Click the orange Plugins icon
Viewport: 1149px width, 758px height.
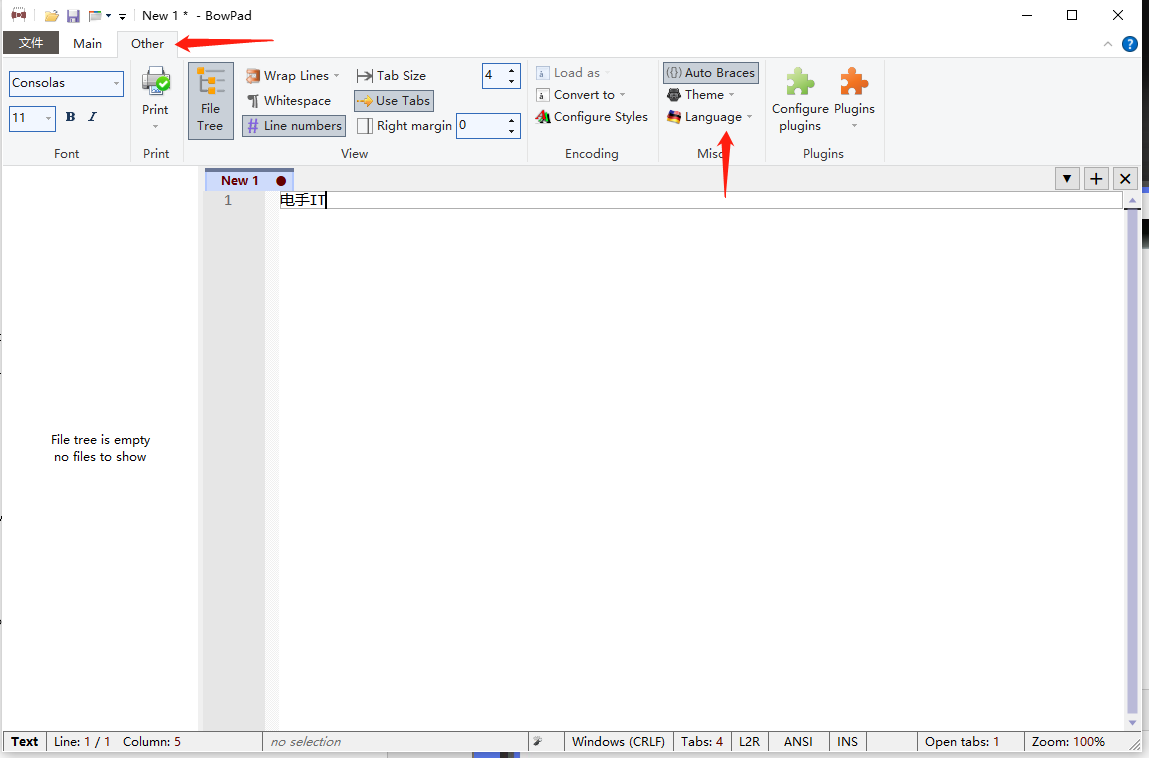click(854, 84)
